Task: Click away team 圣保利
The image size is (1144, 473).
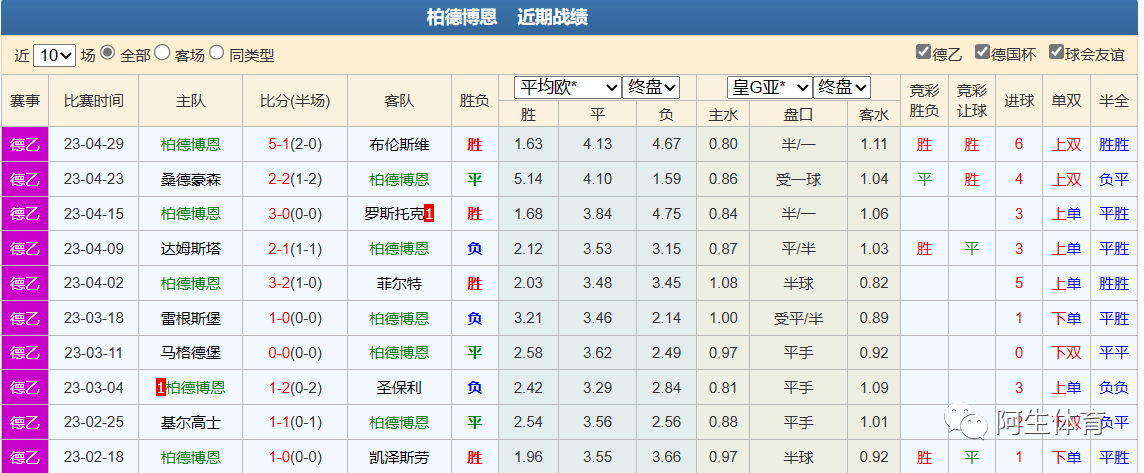Action: (x=399, y=388)
